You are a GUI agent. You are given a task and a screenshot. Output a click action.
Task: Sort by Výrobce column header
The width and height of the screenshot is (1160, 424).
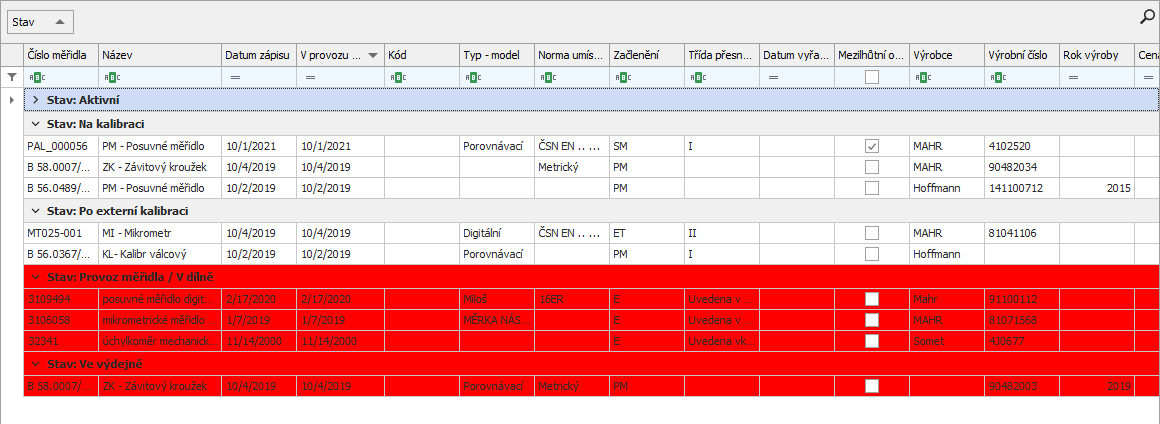point(947,55)
